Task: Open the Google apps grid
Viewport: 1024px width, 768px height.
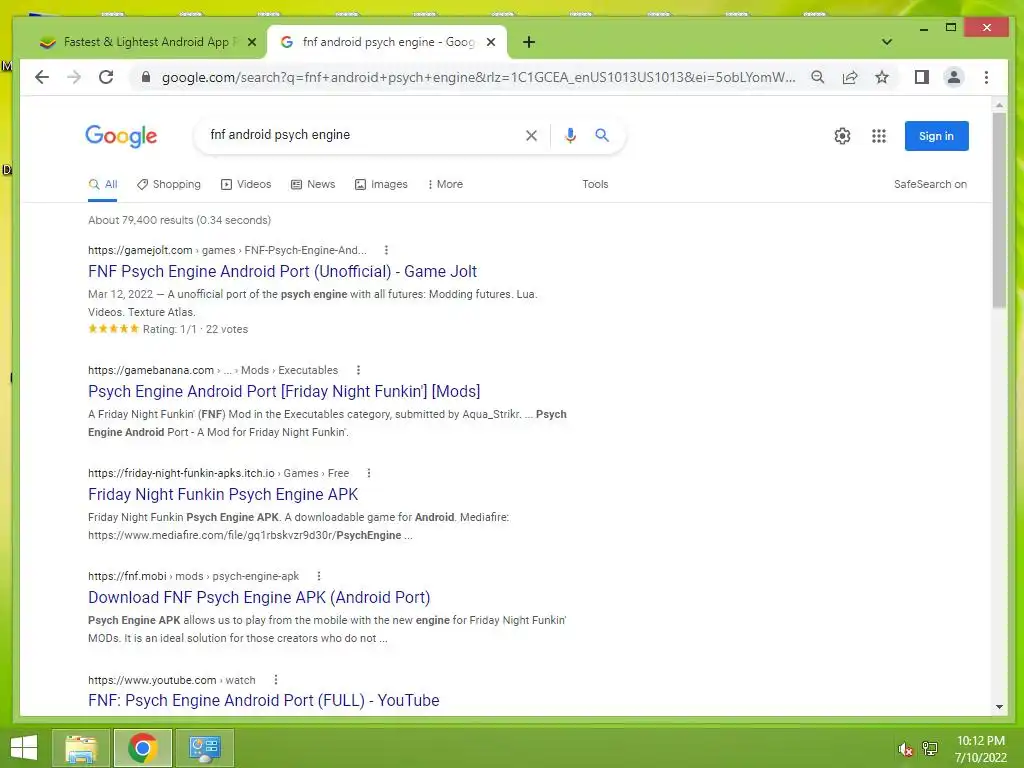Action: click(x=878, y=136)
